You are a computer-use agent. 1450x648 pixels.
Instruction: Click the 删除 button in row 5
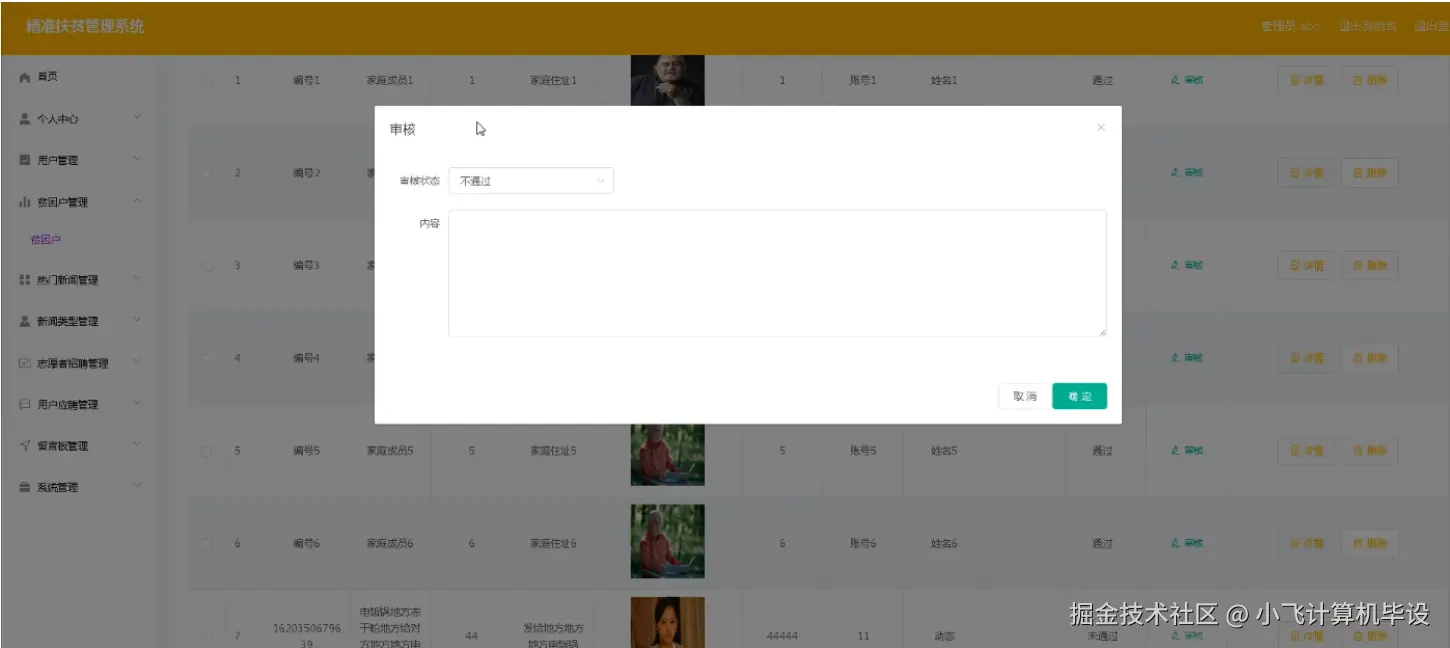pyautogui.click(x=1369, y=451)
